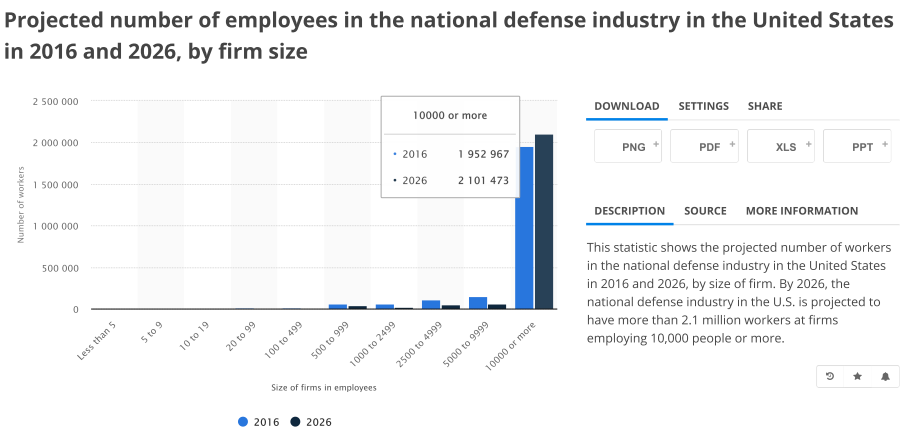The image size is (914, 446).
Task: Download data as XLS
Action: 781,147
